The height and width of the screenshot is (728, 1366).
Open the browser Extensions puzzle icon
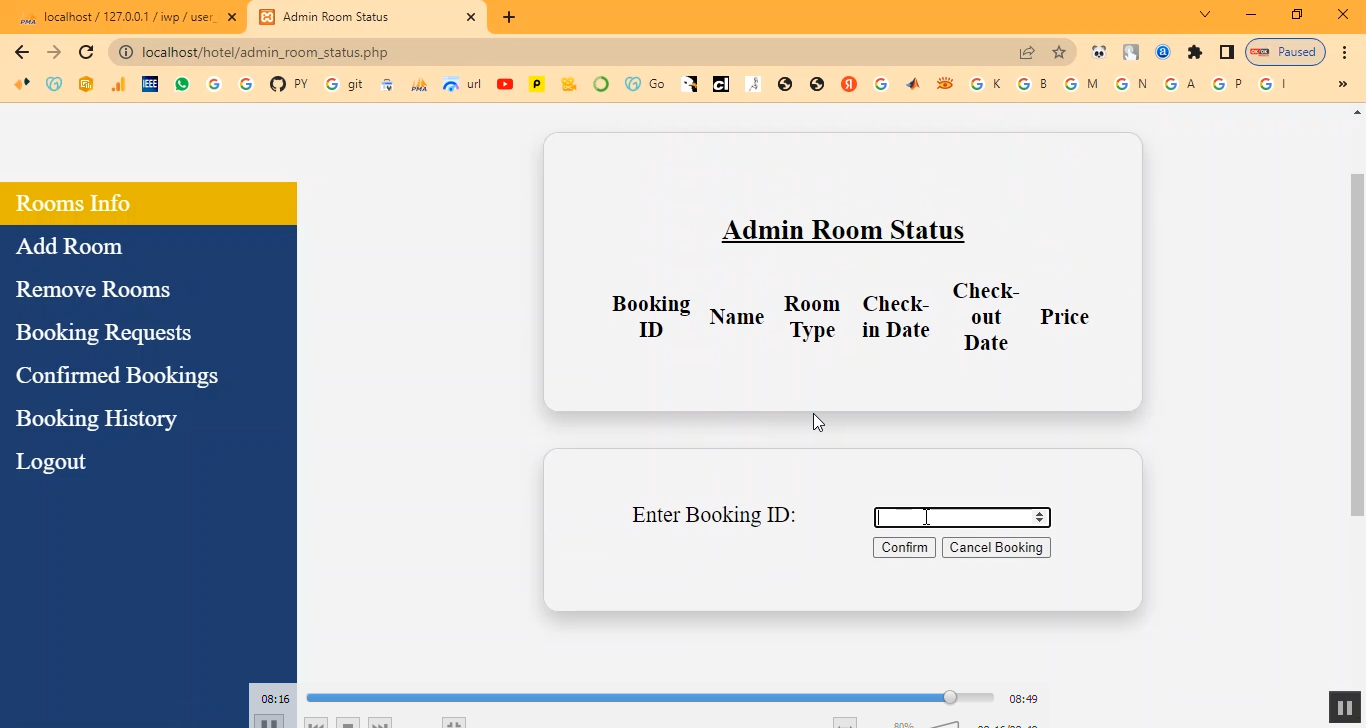click(x=1195, y=53)
